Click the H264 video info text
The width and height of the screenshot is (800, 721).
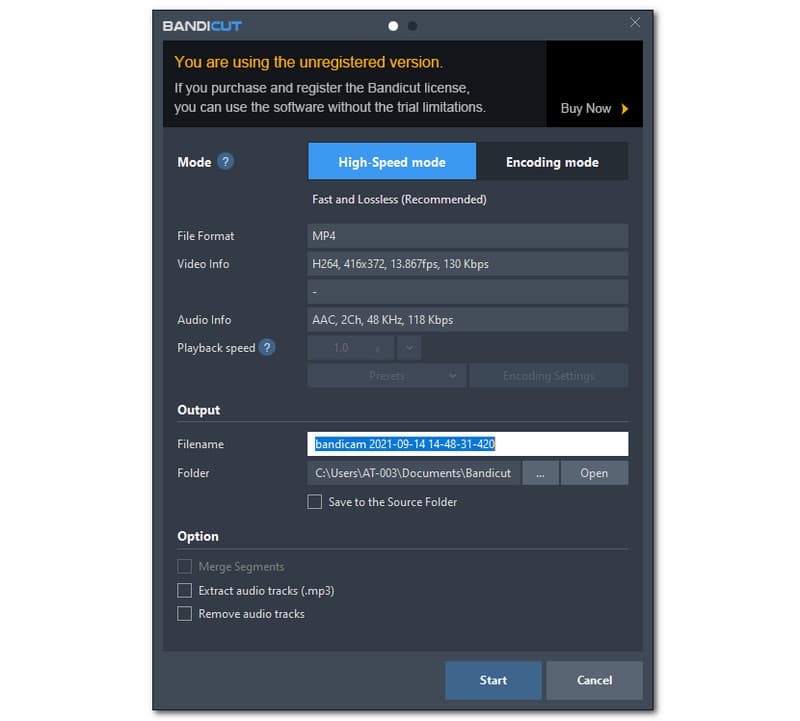[400, 264]
